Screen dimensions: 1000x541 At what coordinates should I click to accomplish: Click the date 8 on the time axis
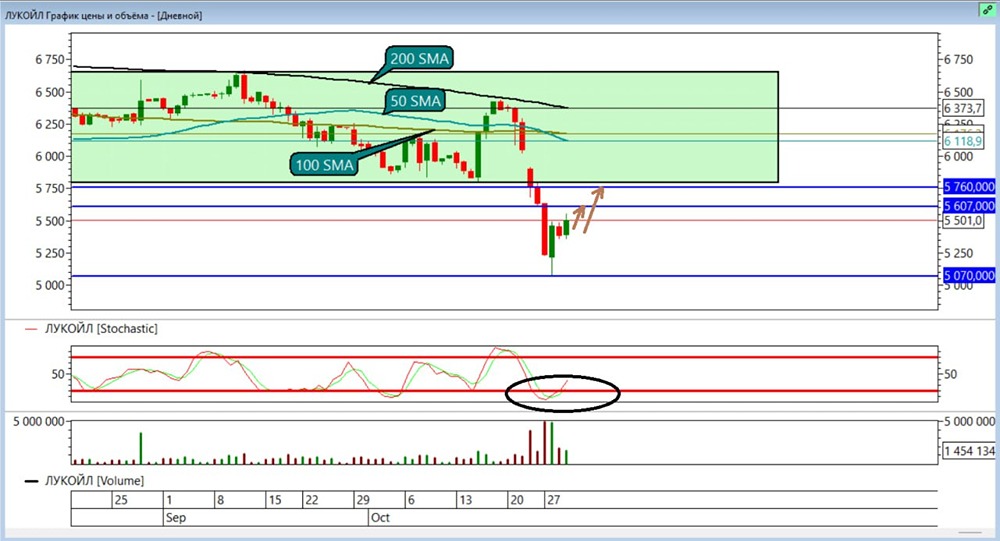point(221,500)
